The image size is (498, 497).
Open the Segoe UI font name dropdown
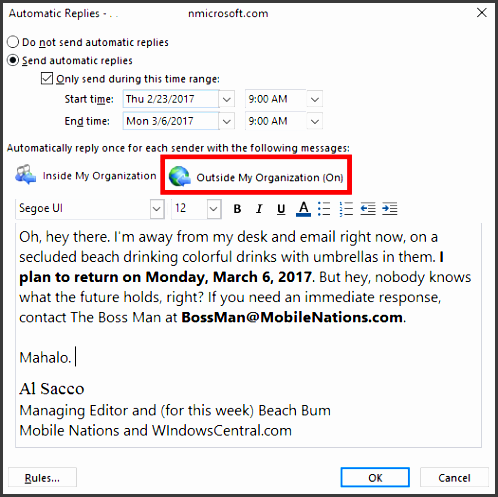click(x=157, y=209)
